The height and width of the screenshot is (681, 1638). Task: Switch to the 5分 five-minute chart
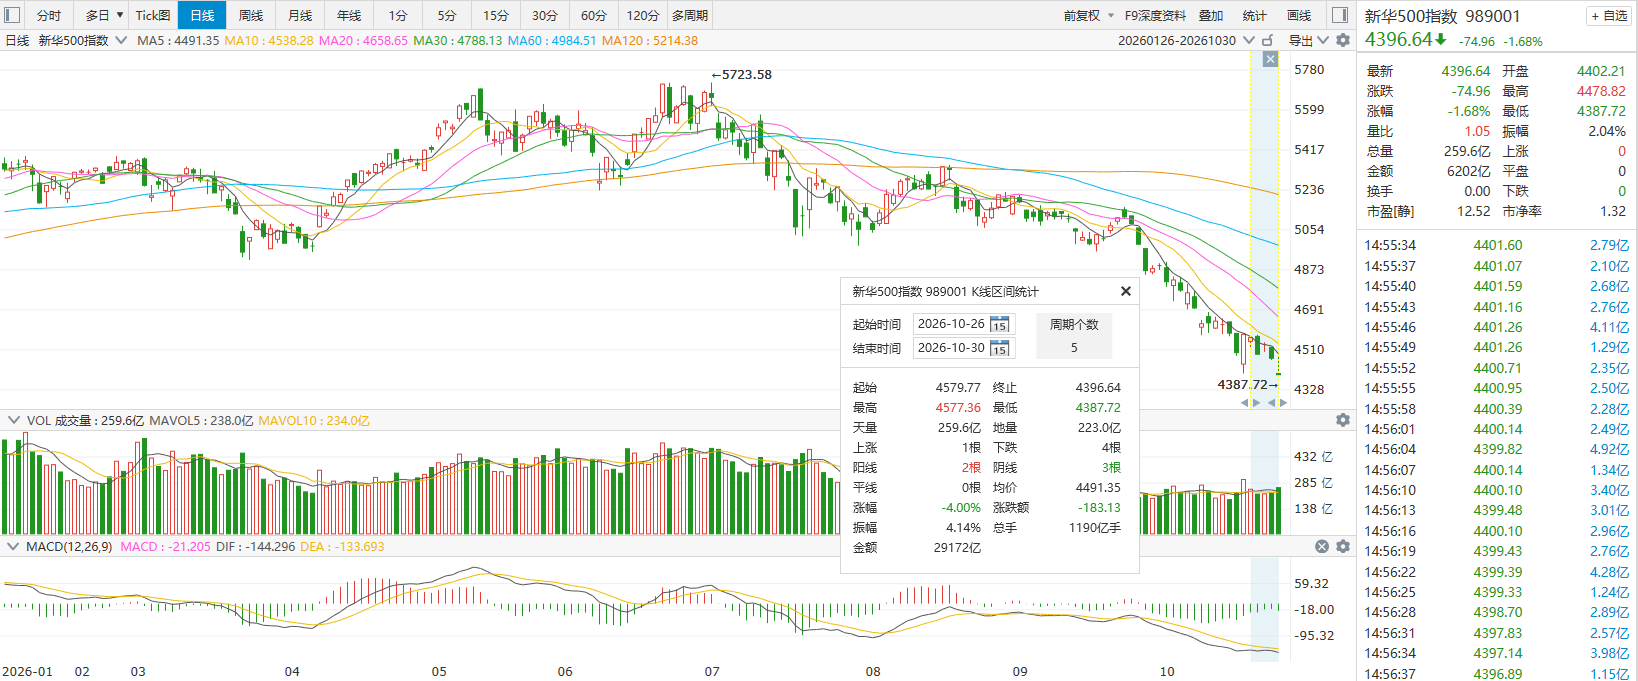[x=447, y=15]
